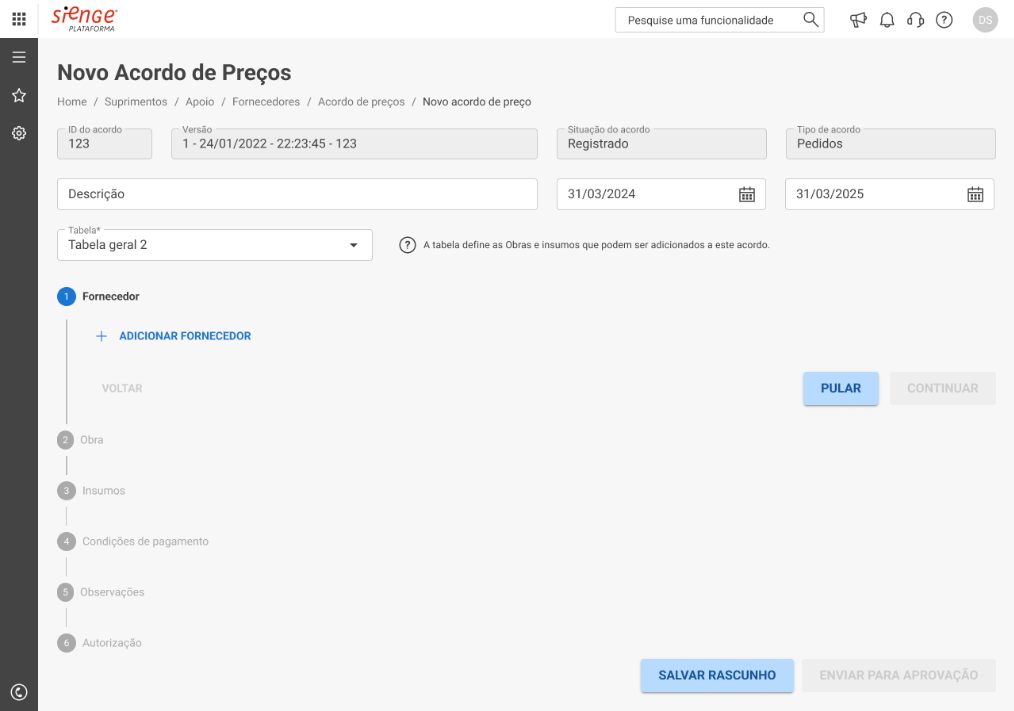Image resolution: width=1014 pixels, height=711 pixels.
Task: Click the Sienge Plataforma logo
Action: 84,19
